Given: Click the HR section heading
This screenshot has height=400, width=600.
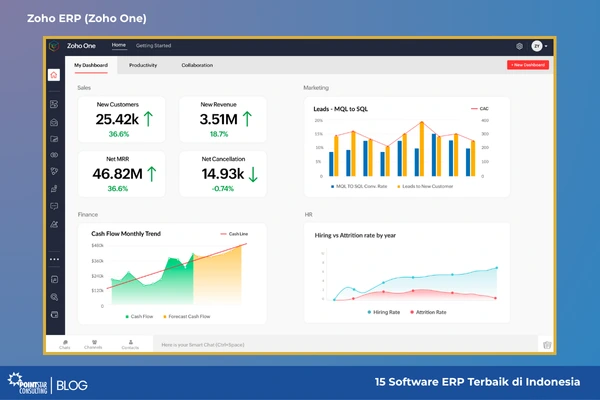Looking at the screenshot, I should pos(308,214).
